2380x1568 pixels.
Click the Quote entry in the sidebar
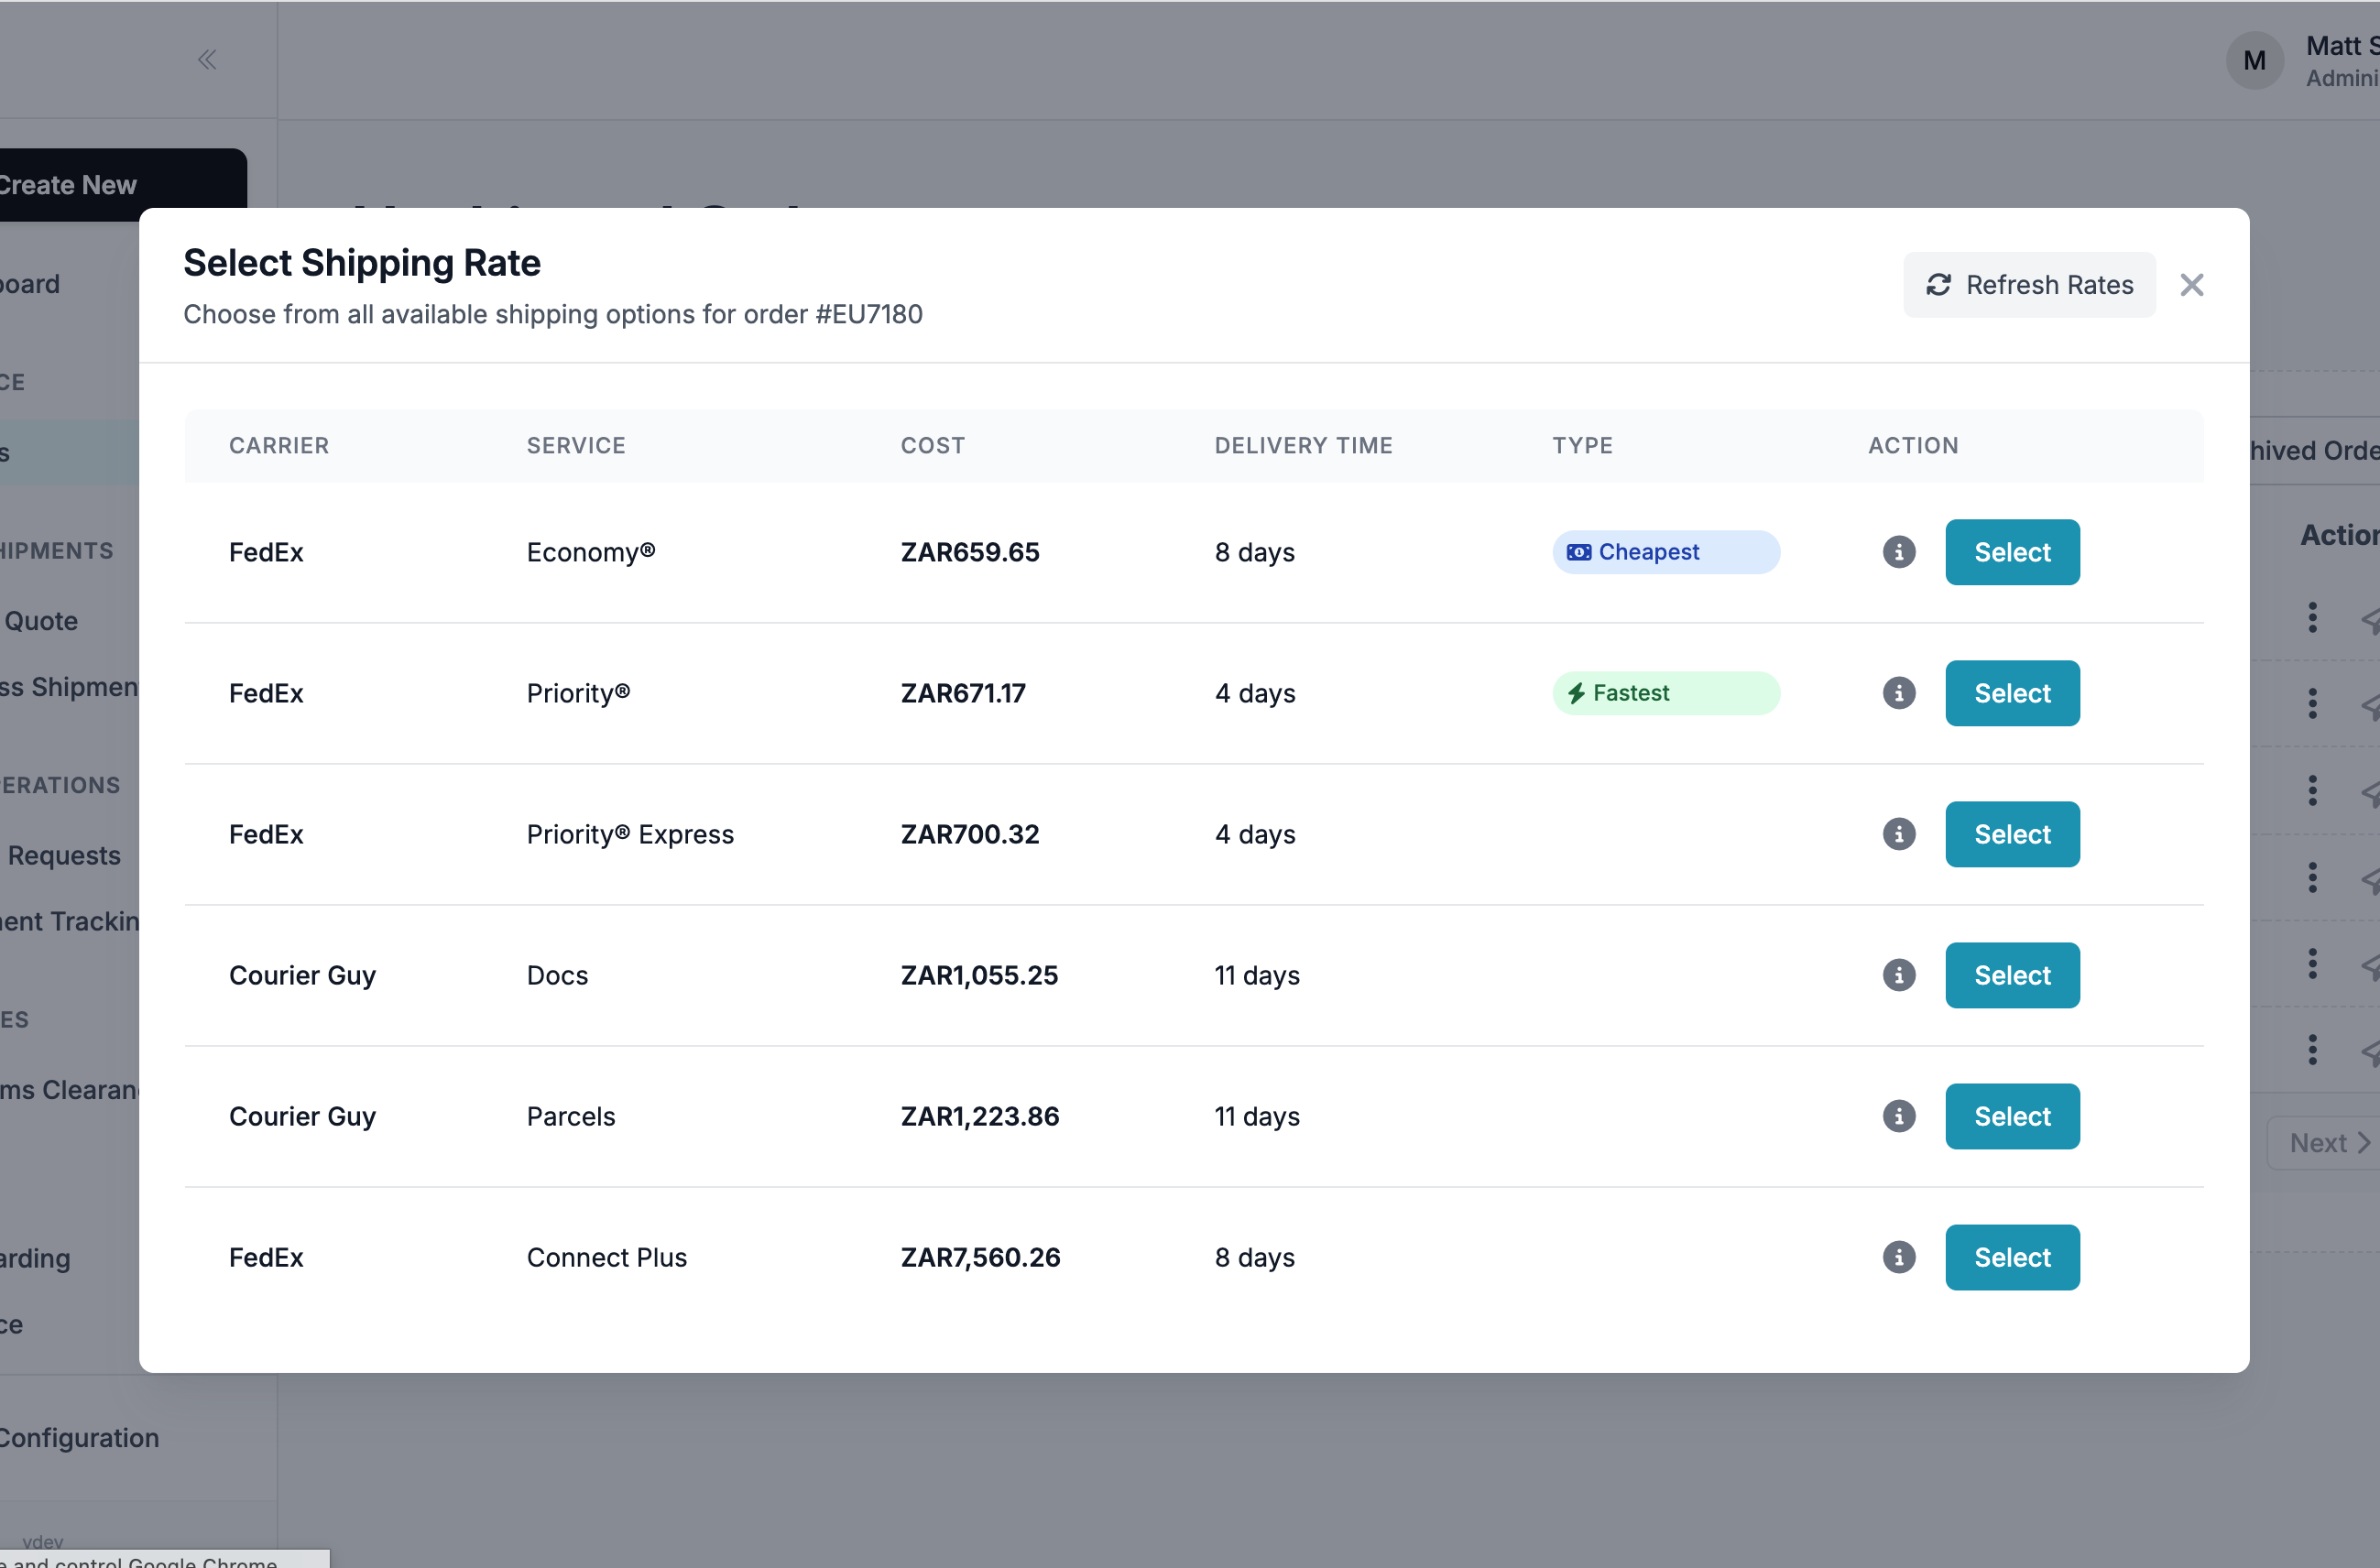[40, 620]
